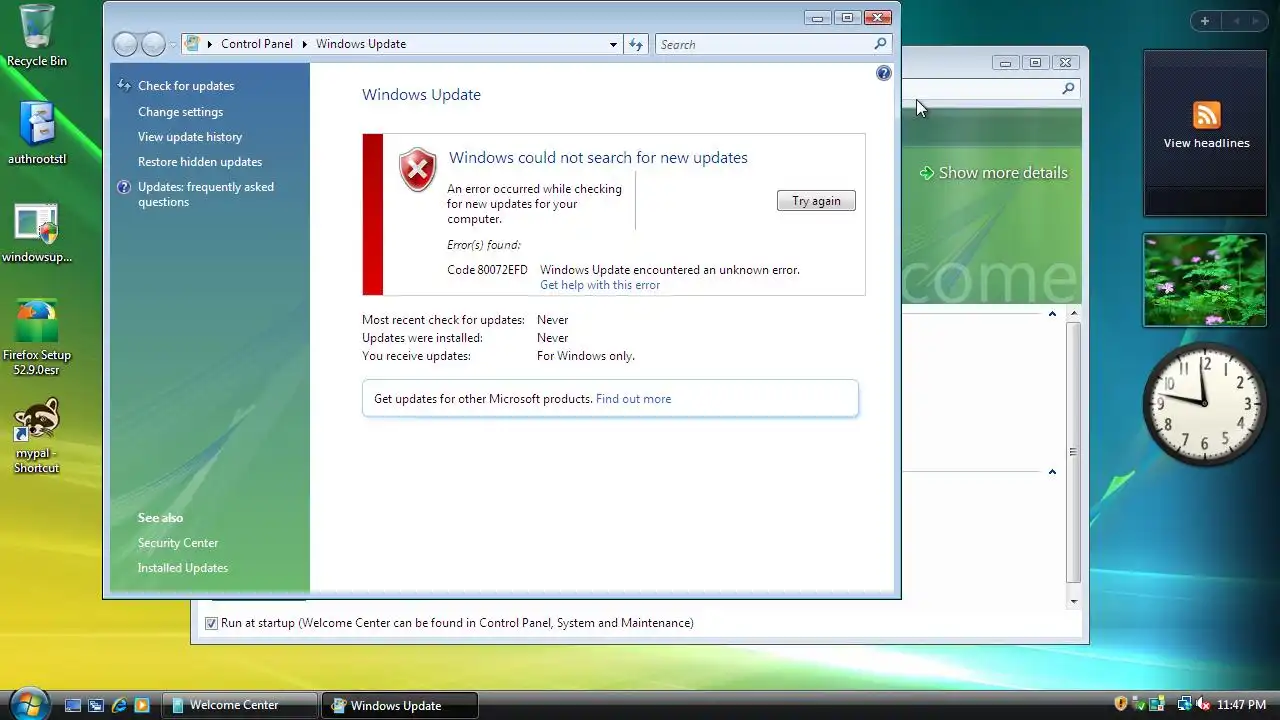
Task: Click Show more details in Welcome Center
Action: (993, 173)
